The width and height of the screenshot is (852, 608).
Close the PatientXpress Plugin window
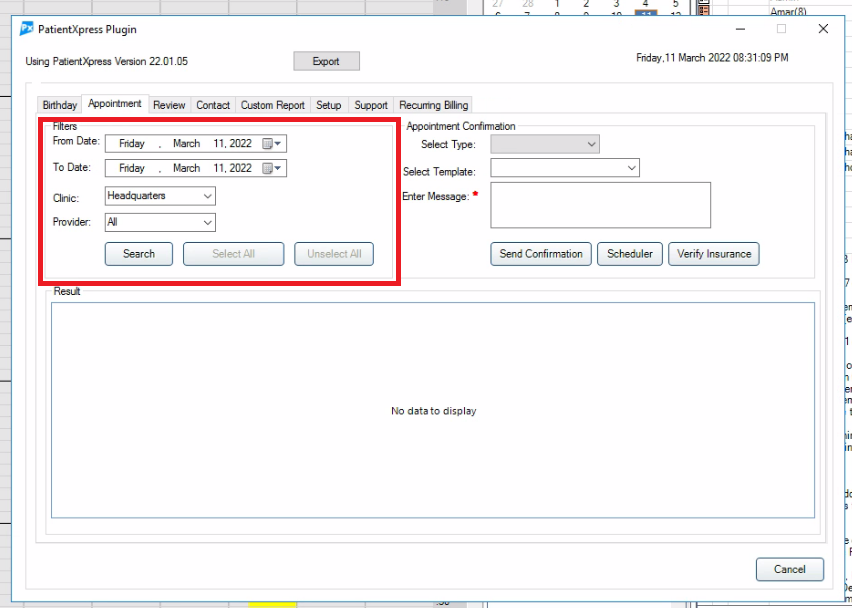click(x=823, y=29)
